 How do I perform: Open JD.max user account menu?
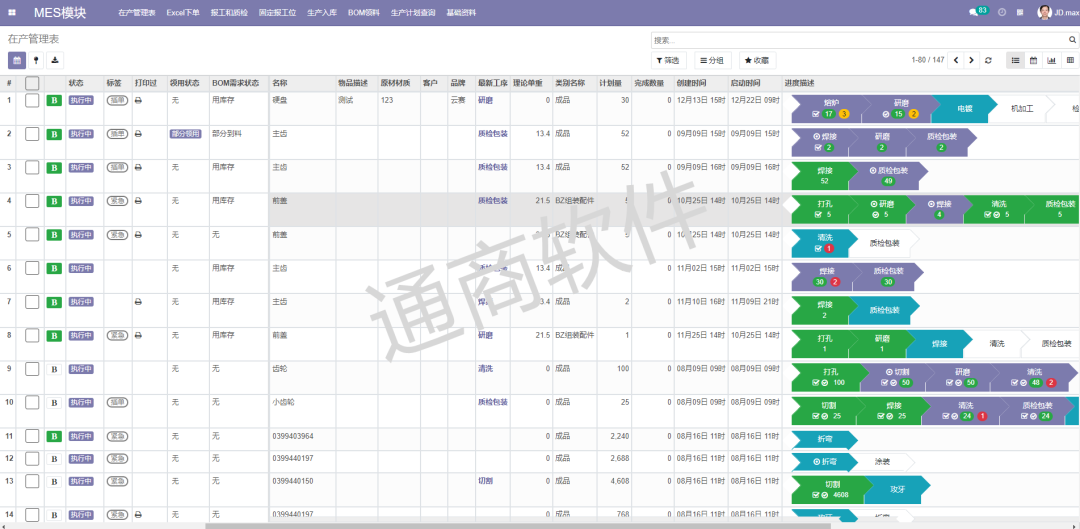coord(1057,13)
